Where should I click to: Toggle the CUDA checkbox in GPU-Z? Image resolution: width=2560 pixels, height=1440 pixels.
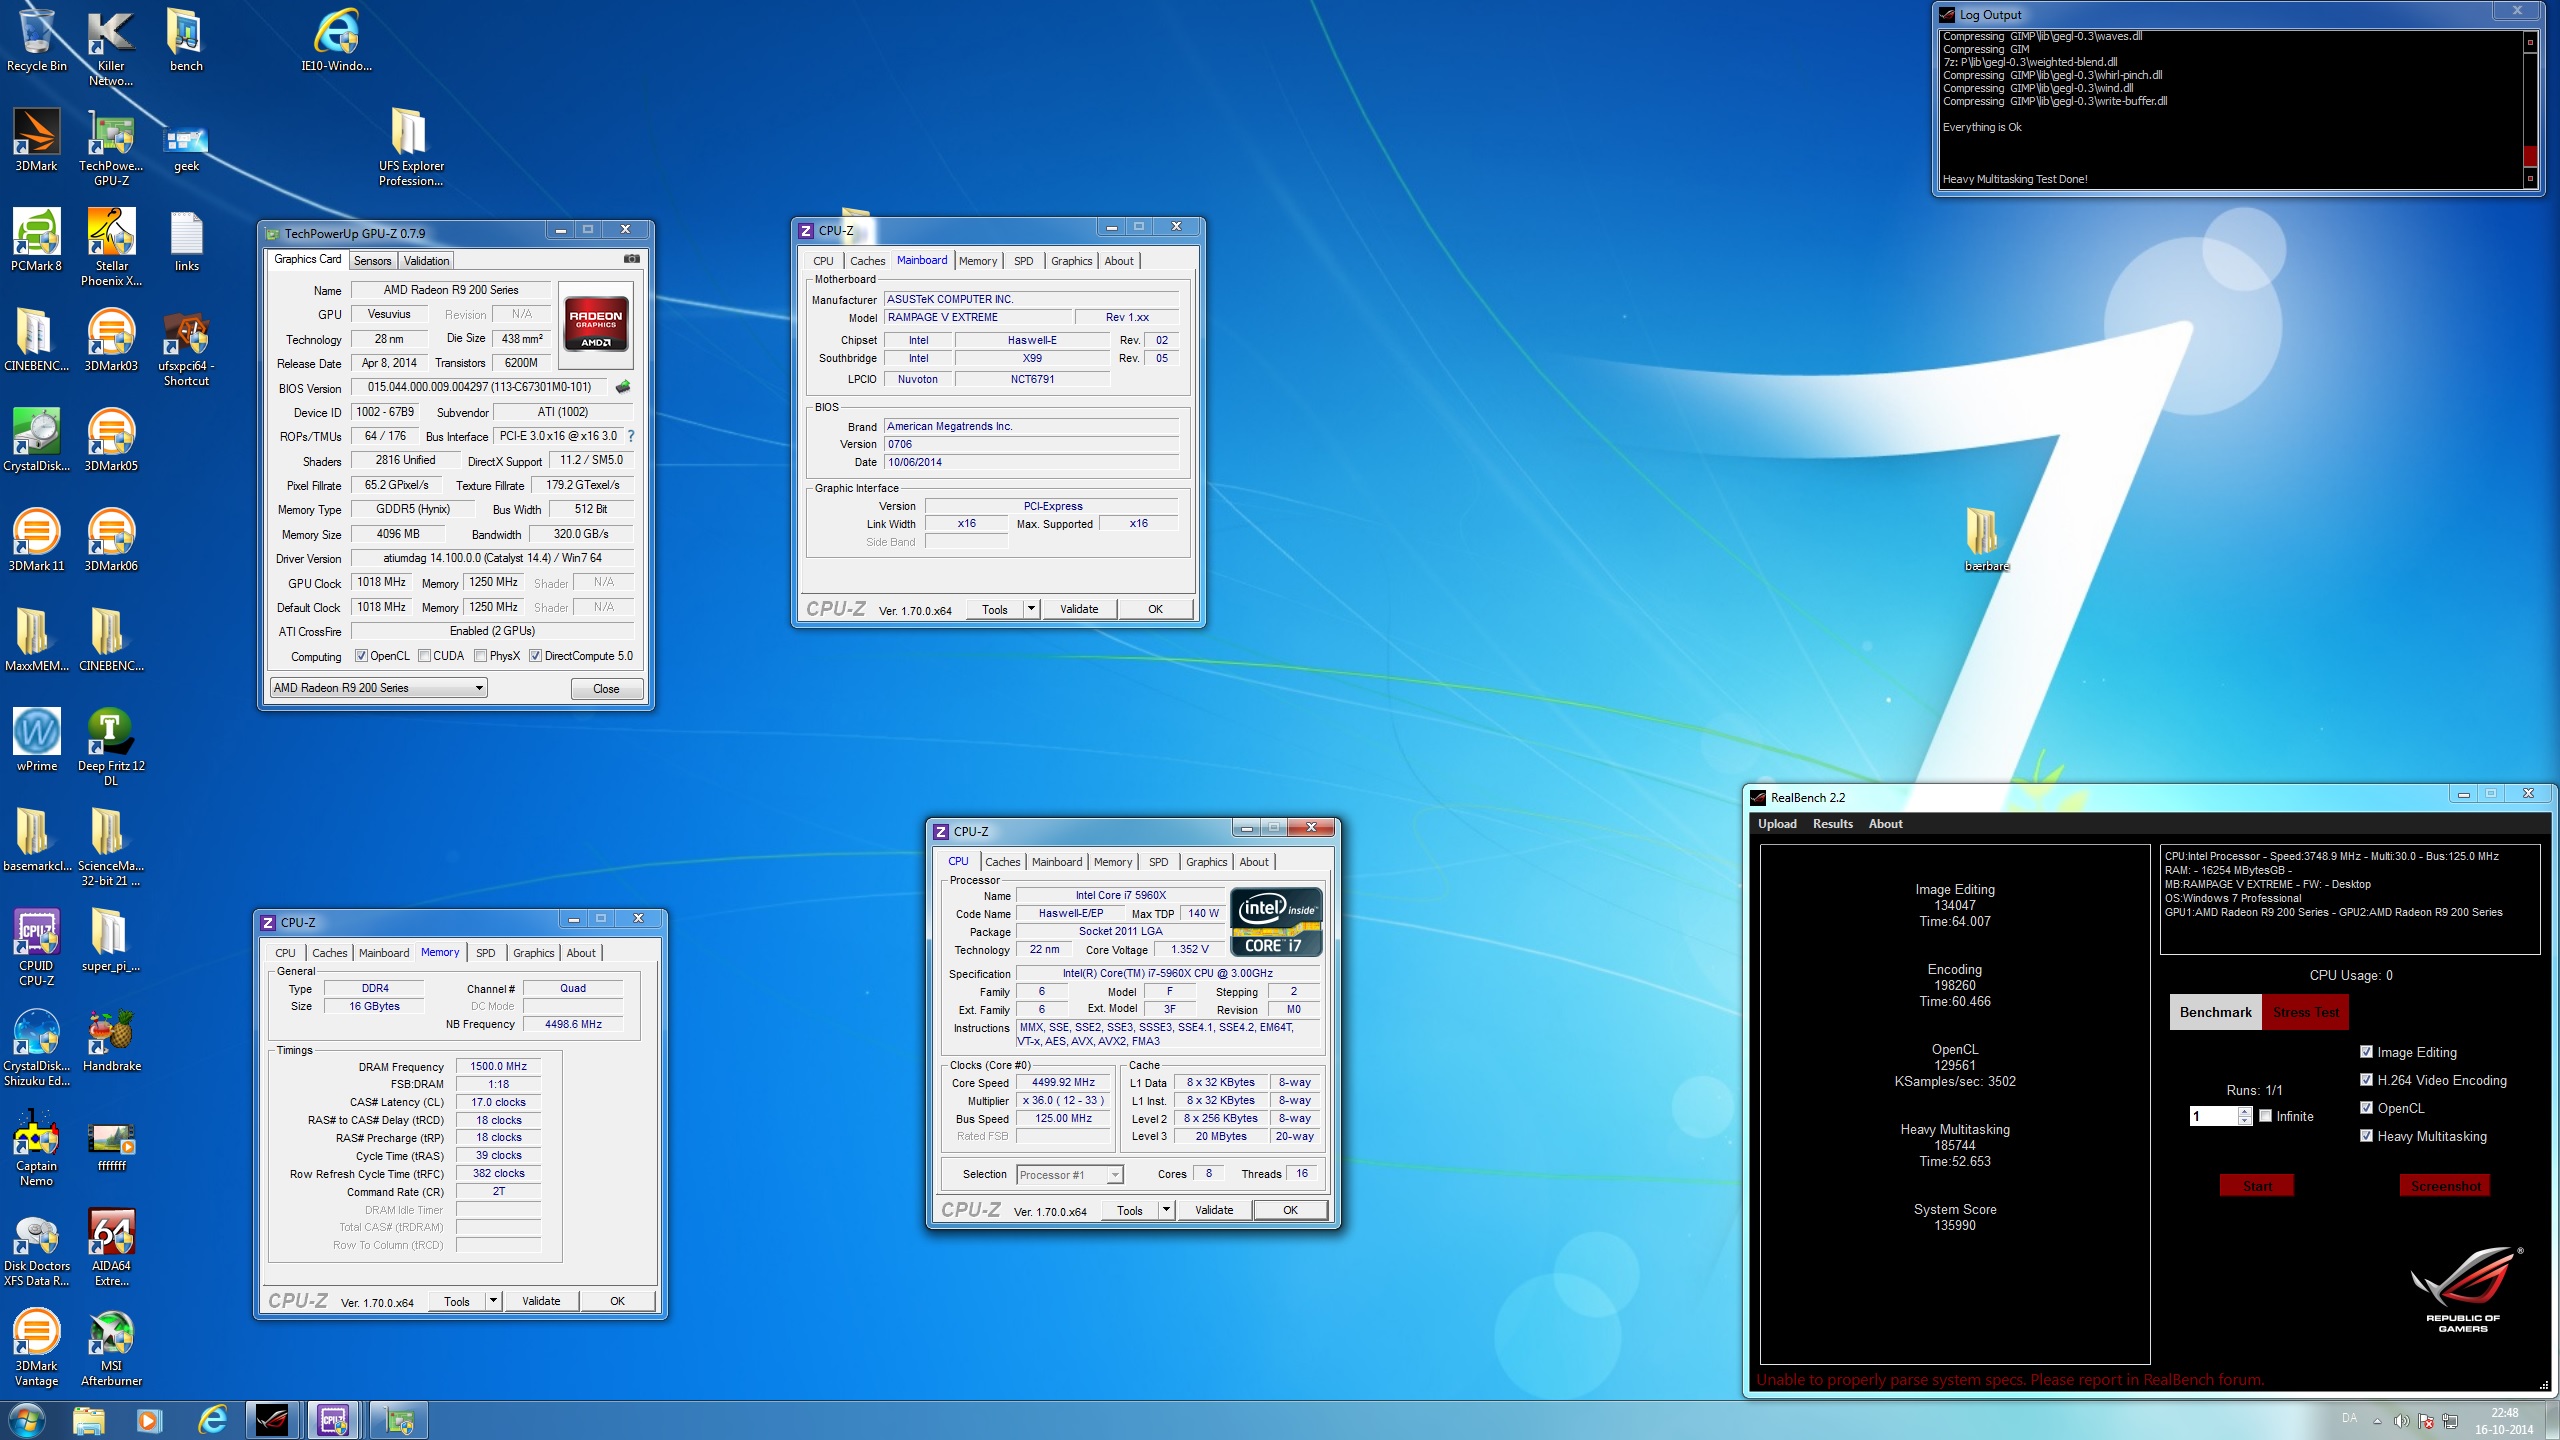pyautogui.click(x=425, y=656)
